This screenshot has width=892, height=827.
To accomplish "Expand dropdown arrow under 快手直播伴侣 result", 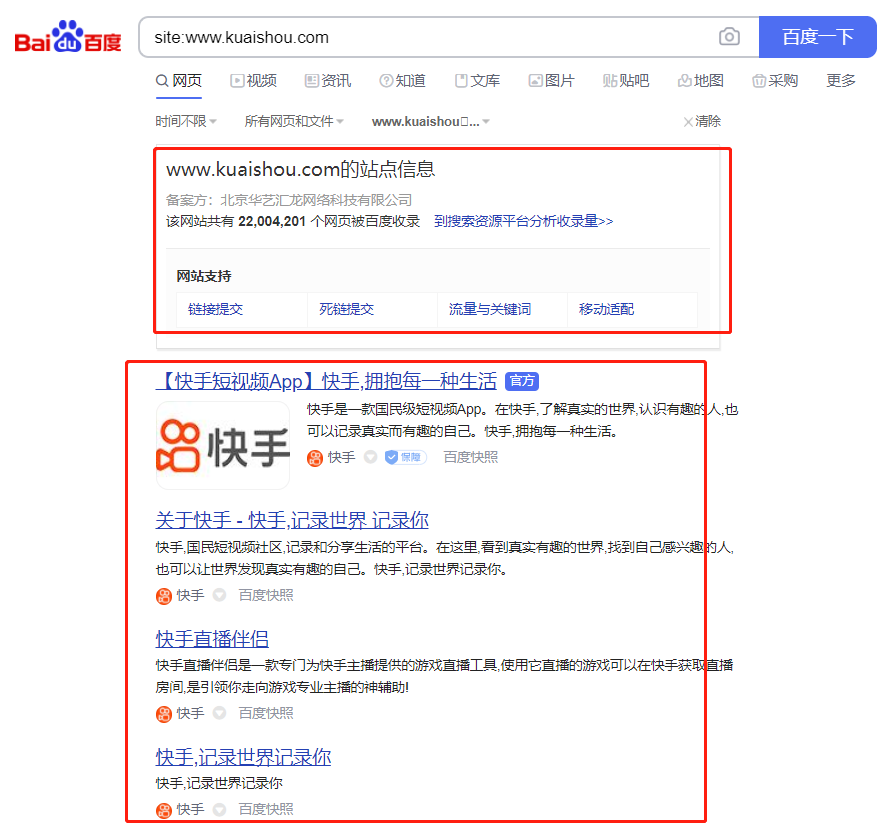I will click(219, 713).
